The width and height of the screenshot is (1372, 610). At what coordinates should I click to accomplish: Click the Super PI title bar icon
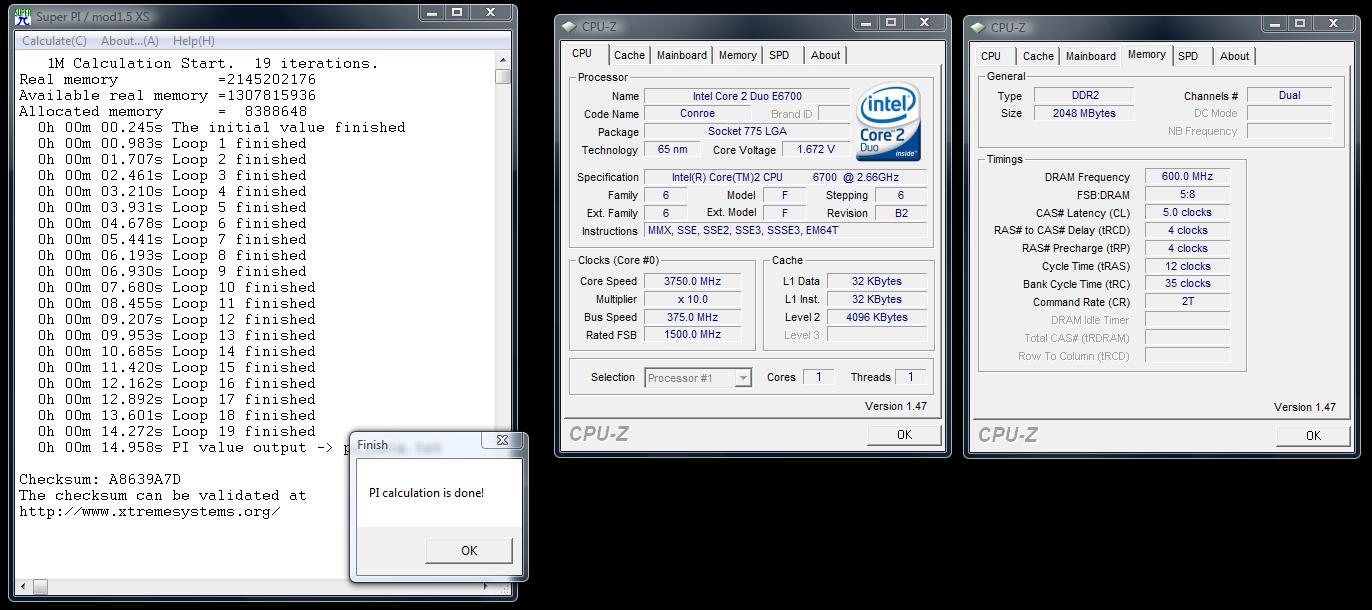click(x=22, y=16)
